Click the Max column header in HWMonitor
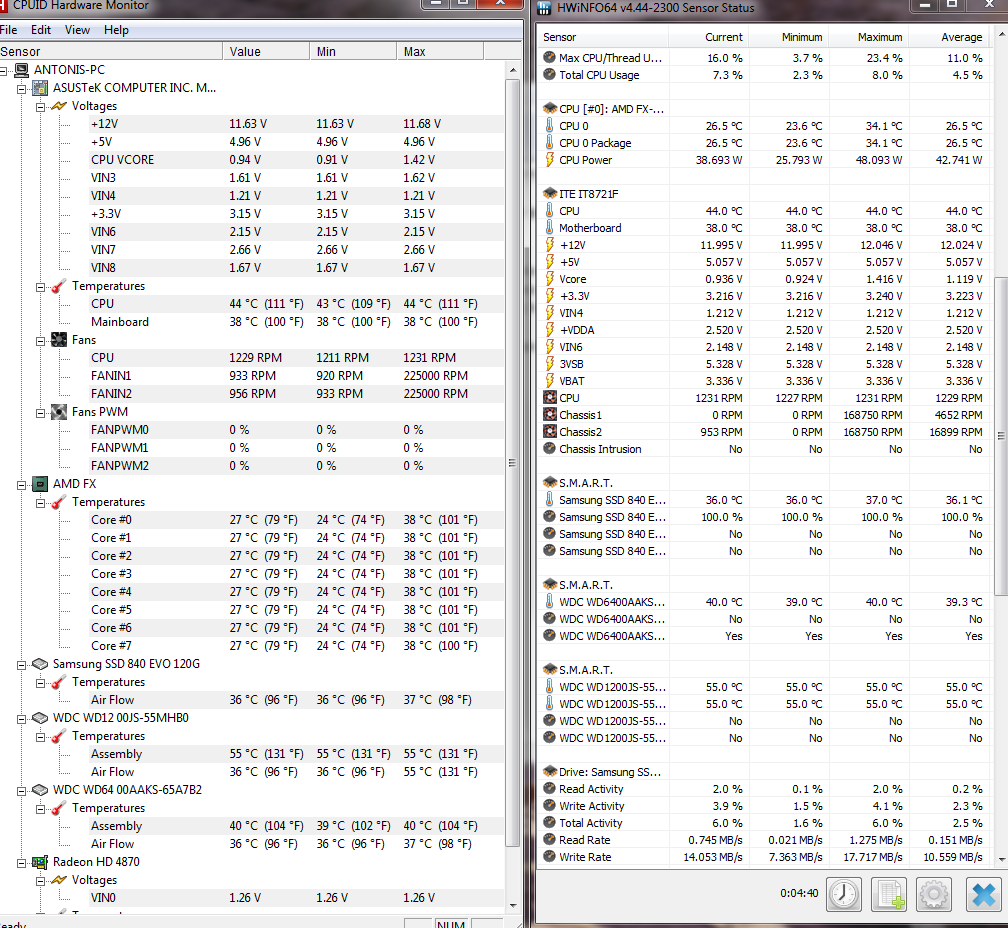 (440, 51)
